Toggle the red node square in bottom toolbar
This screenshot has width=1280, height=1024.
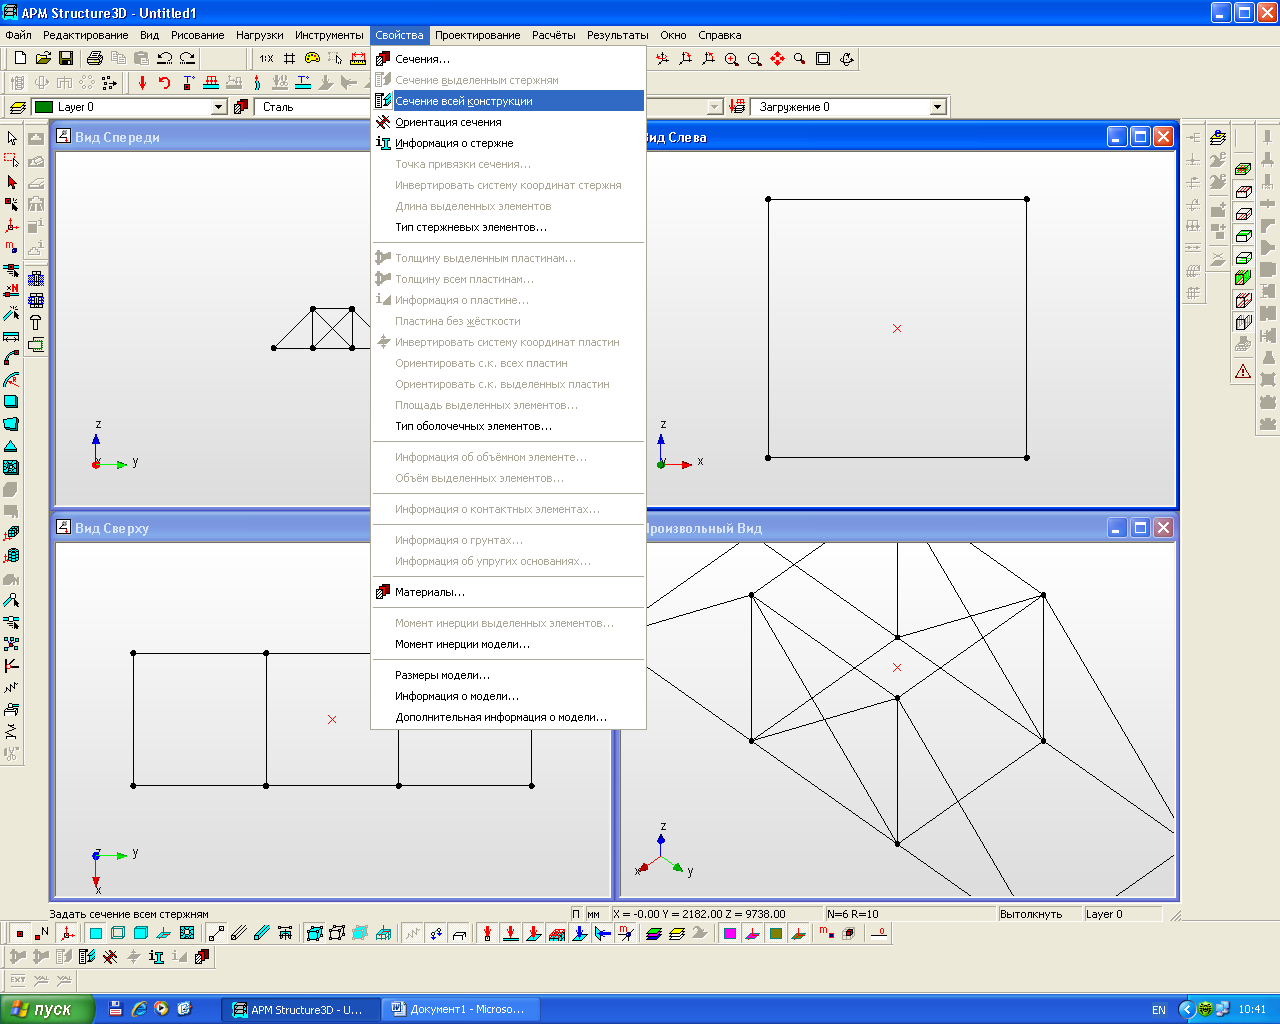pyautogui.click(x=19, y=933)
